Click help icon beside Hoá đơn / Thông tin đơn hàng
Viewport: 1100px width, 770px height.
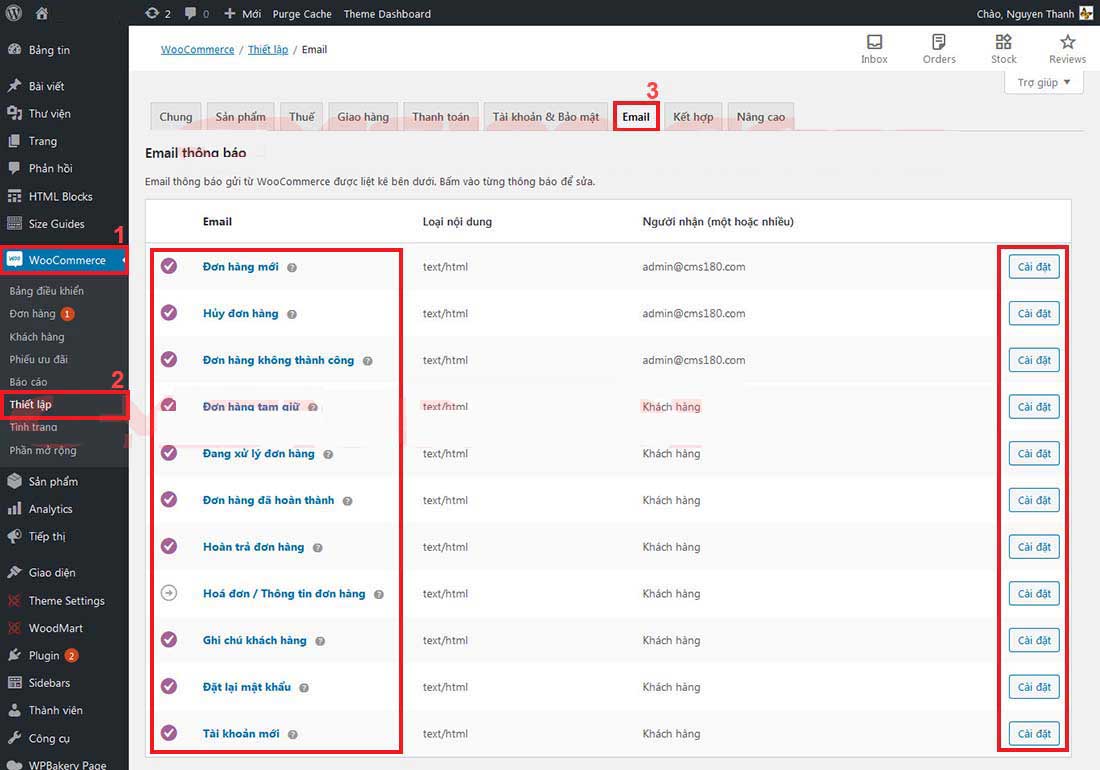[x=379, y=595]
